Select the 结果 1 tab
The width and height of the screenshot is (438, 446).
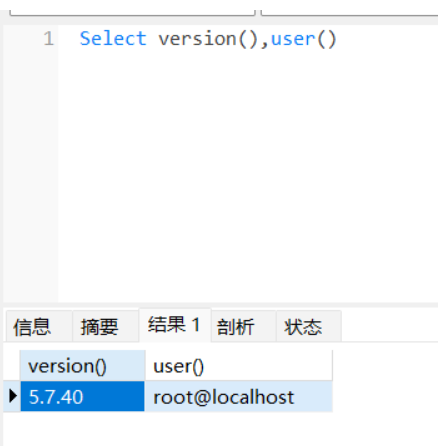coord(175,325)
